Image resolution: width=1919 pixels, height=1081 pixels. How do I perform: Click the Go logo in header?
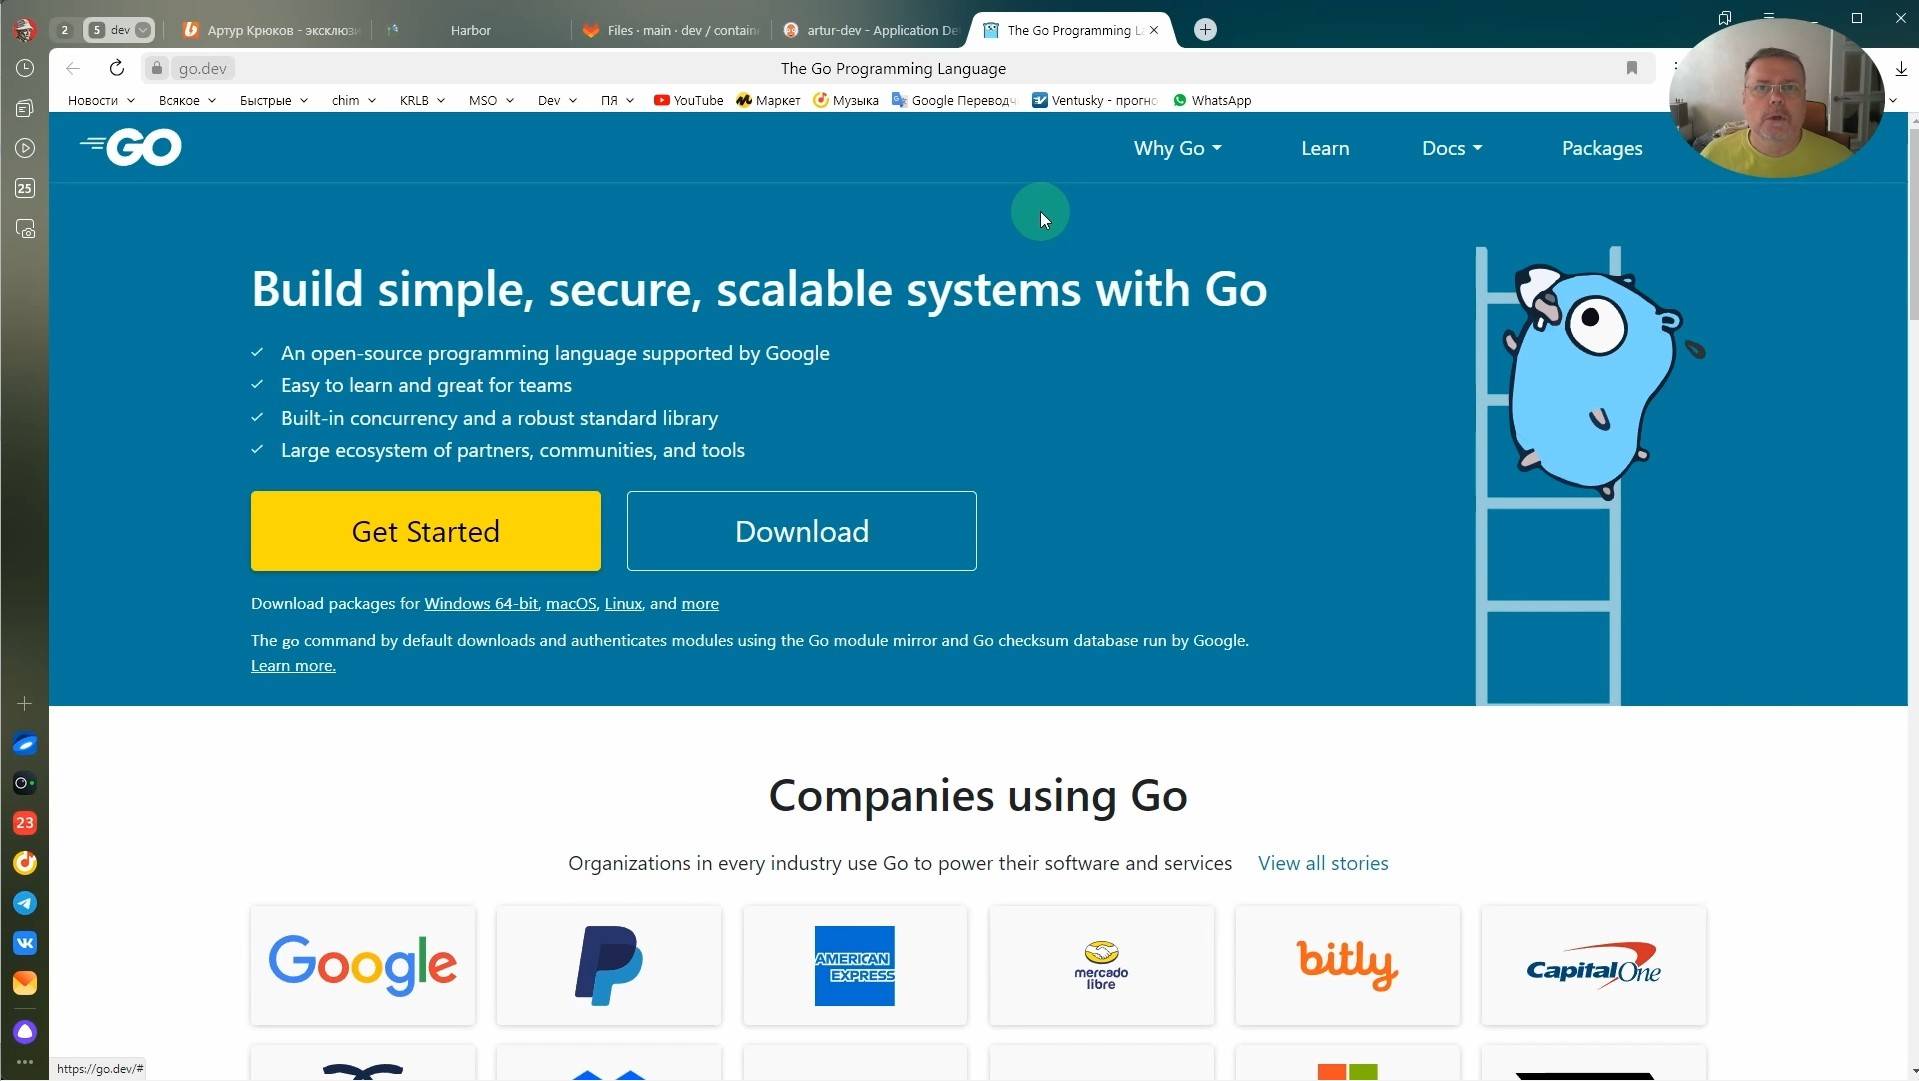point(131,148)
